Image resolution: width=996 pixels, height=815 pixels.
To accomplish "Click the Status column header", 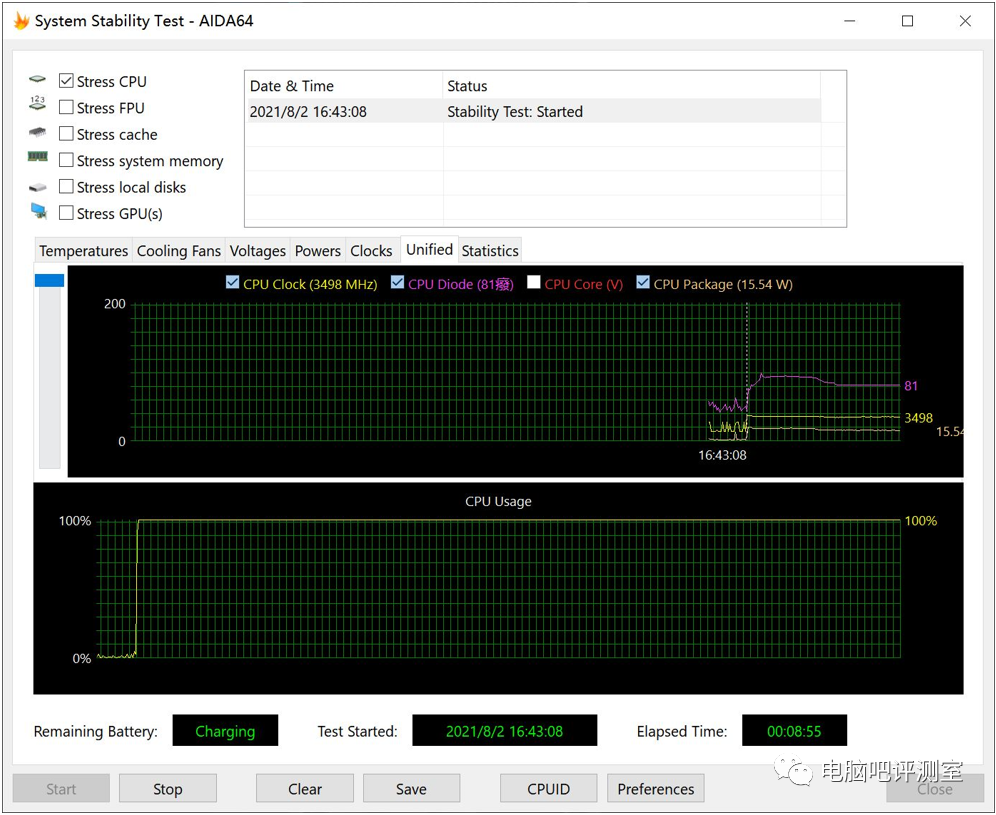I will point(631,86).
